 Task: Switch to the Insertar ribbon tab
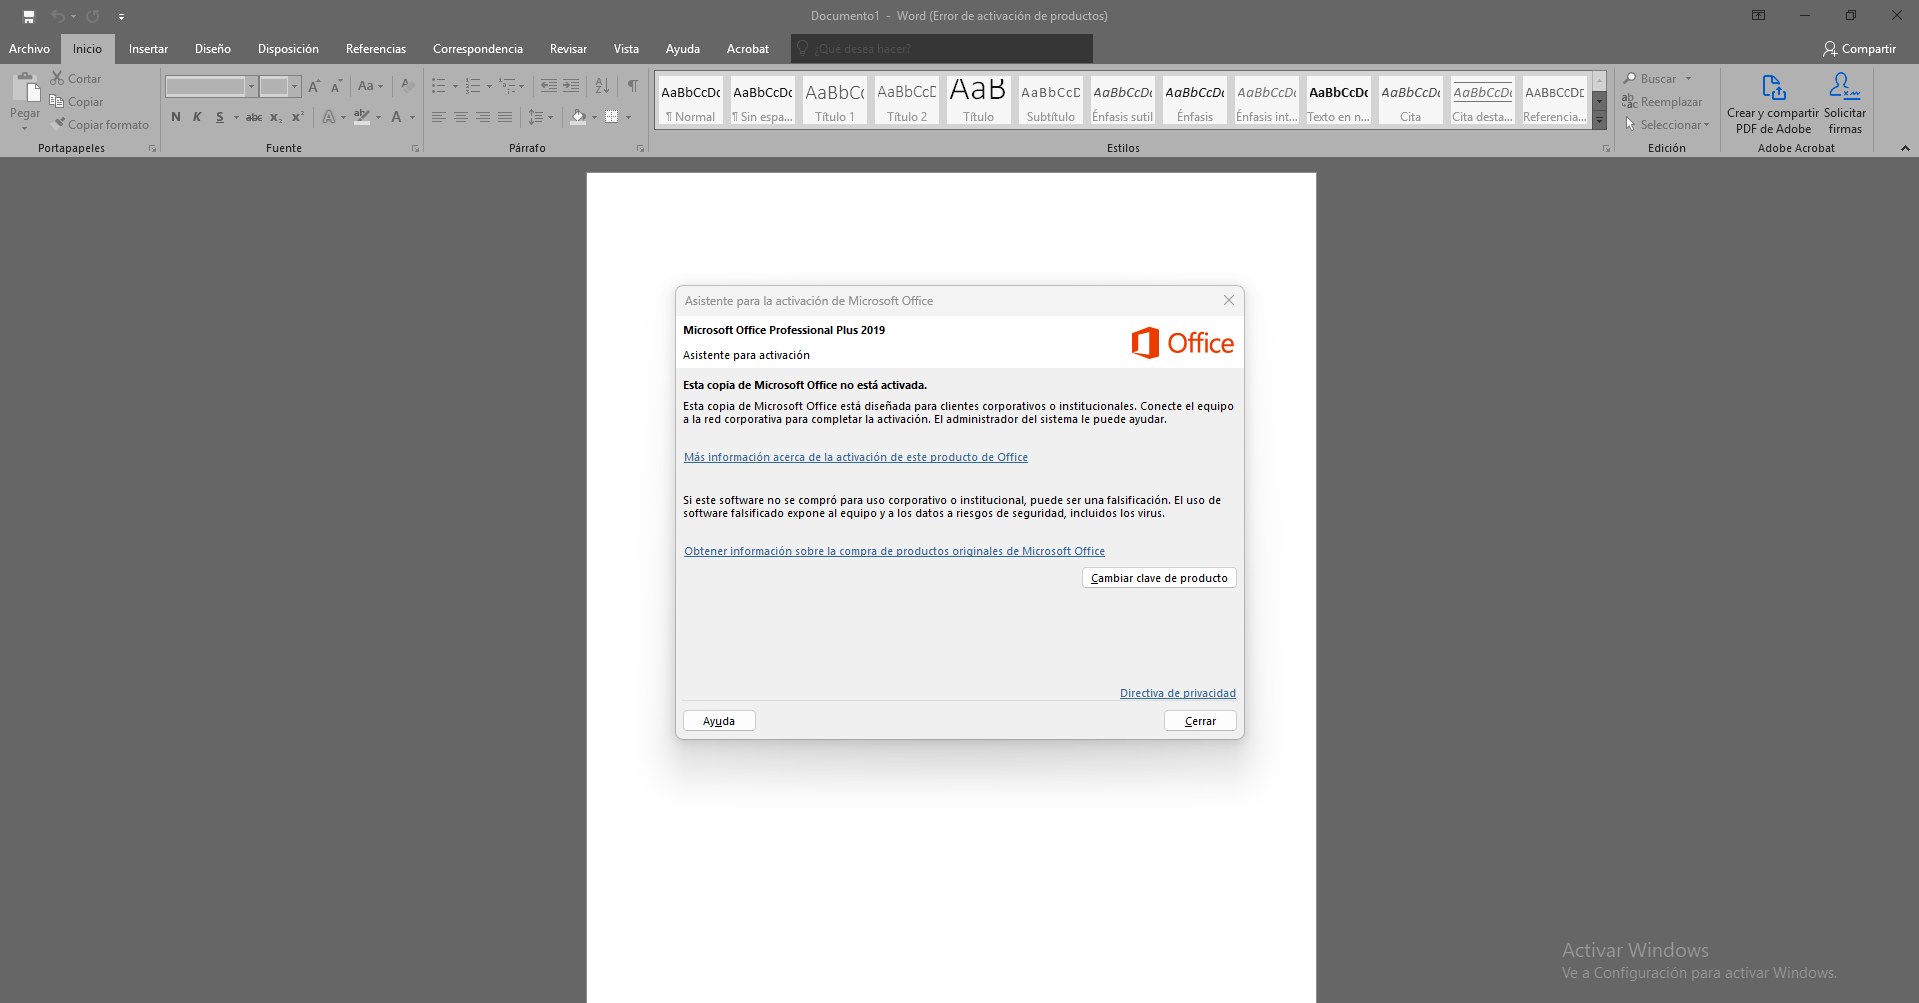pyautogui.click(x=148, y=48)
